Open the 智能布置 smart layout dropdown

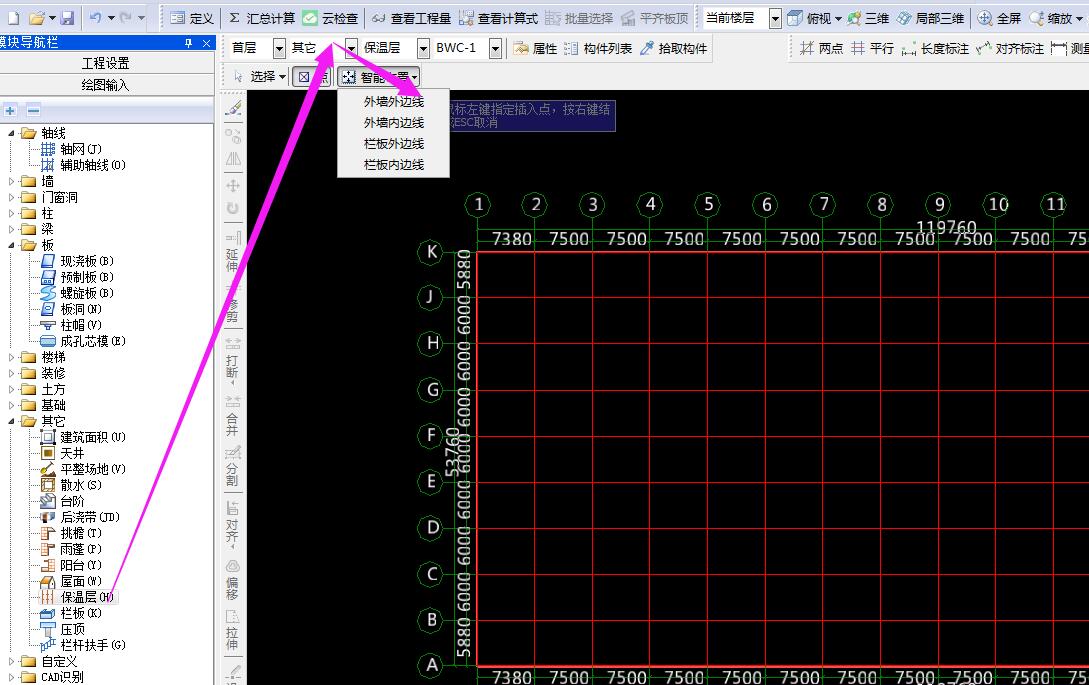point(415,76)
